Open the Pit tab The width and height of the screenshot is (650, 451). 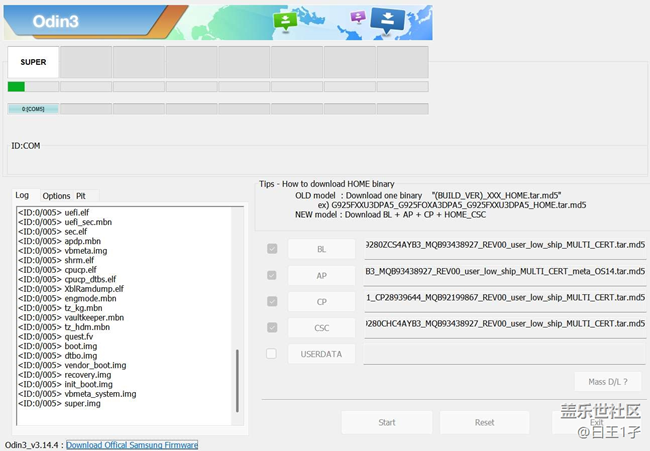(81, 196)
